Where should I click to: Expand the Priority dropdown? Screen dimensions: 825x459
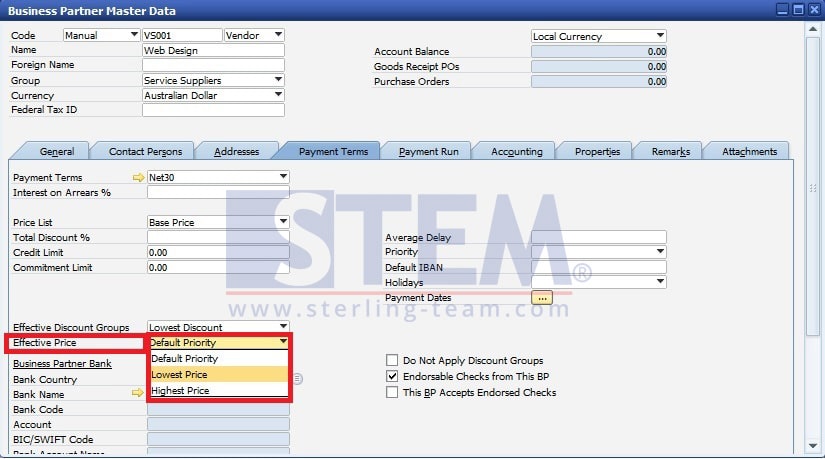(x=660, y=252)
